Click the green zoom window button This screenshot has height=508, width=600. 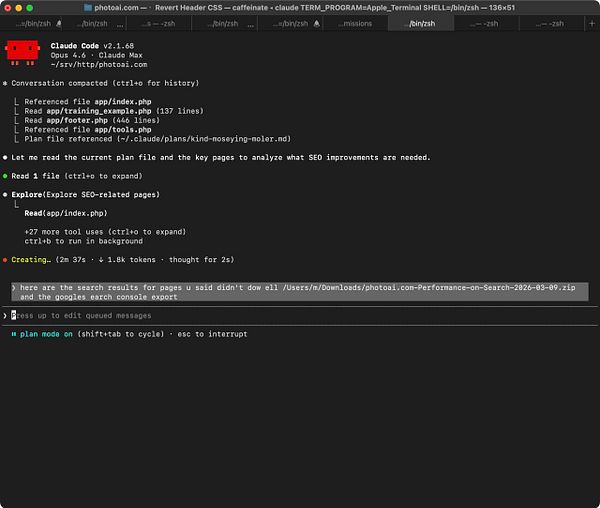point(30,8)
